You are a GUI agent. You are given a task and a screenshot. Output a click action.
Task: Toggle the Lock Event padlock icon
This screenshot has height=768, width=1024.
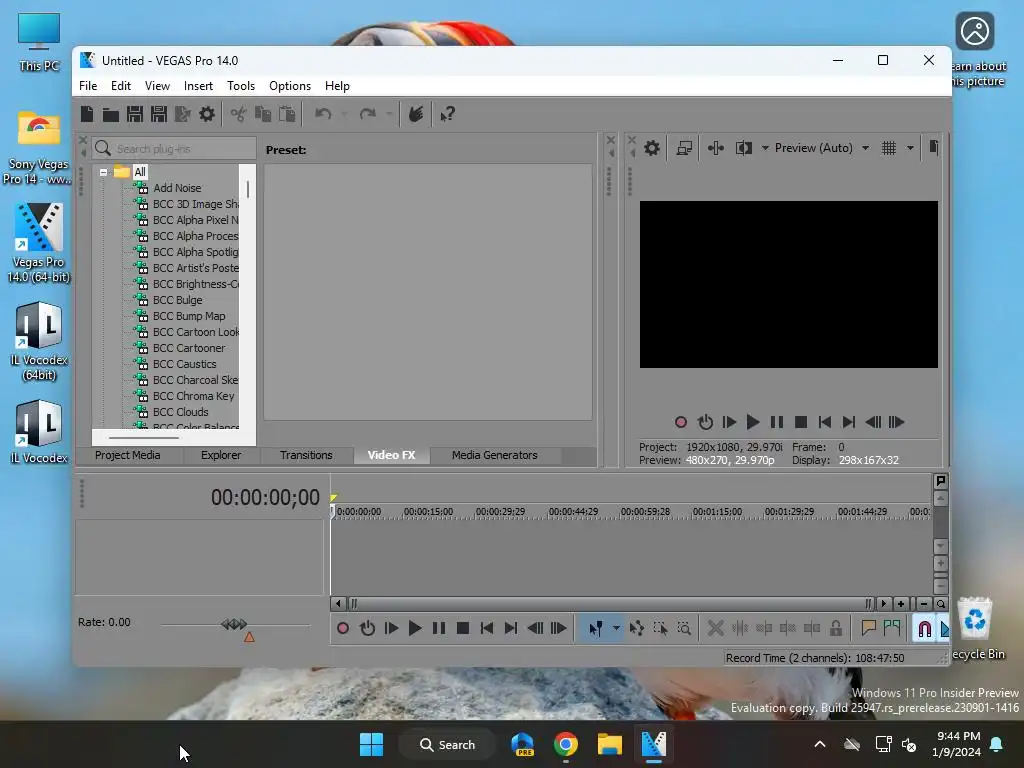tap(836, 628)
